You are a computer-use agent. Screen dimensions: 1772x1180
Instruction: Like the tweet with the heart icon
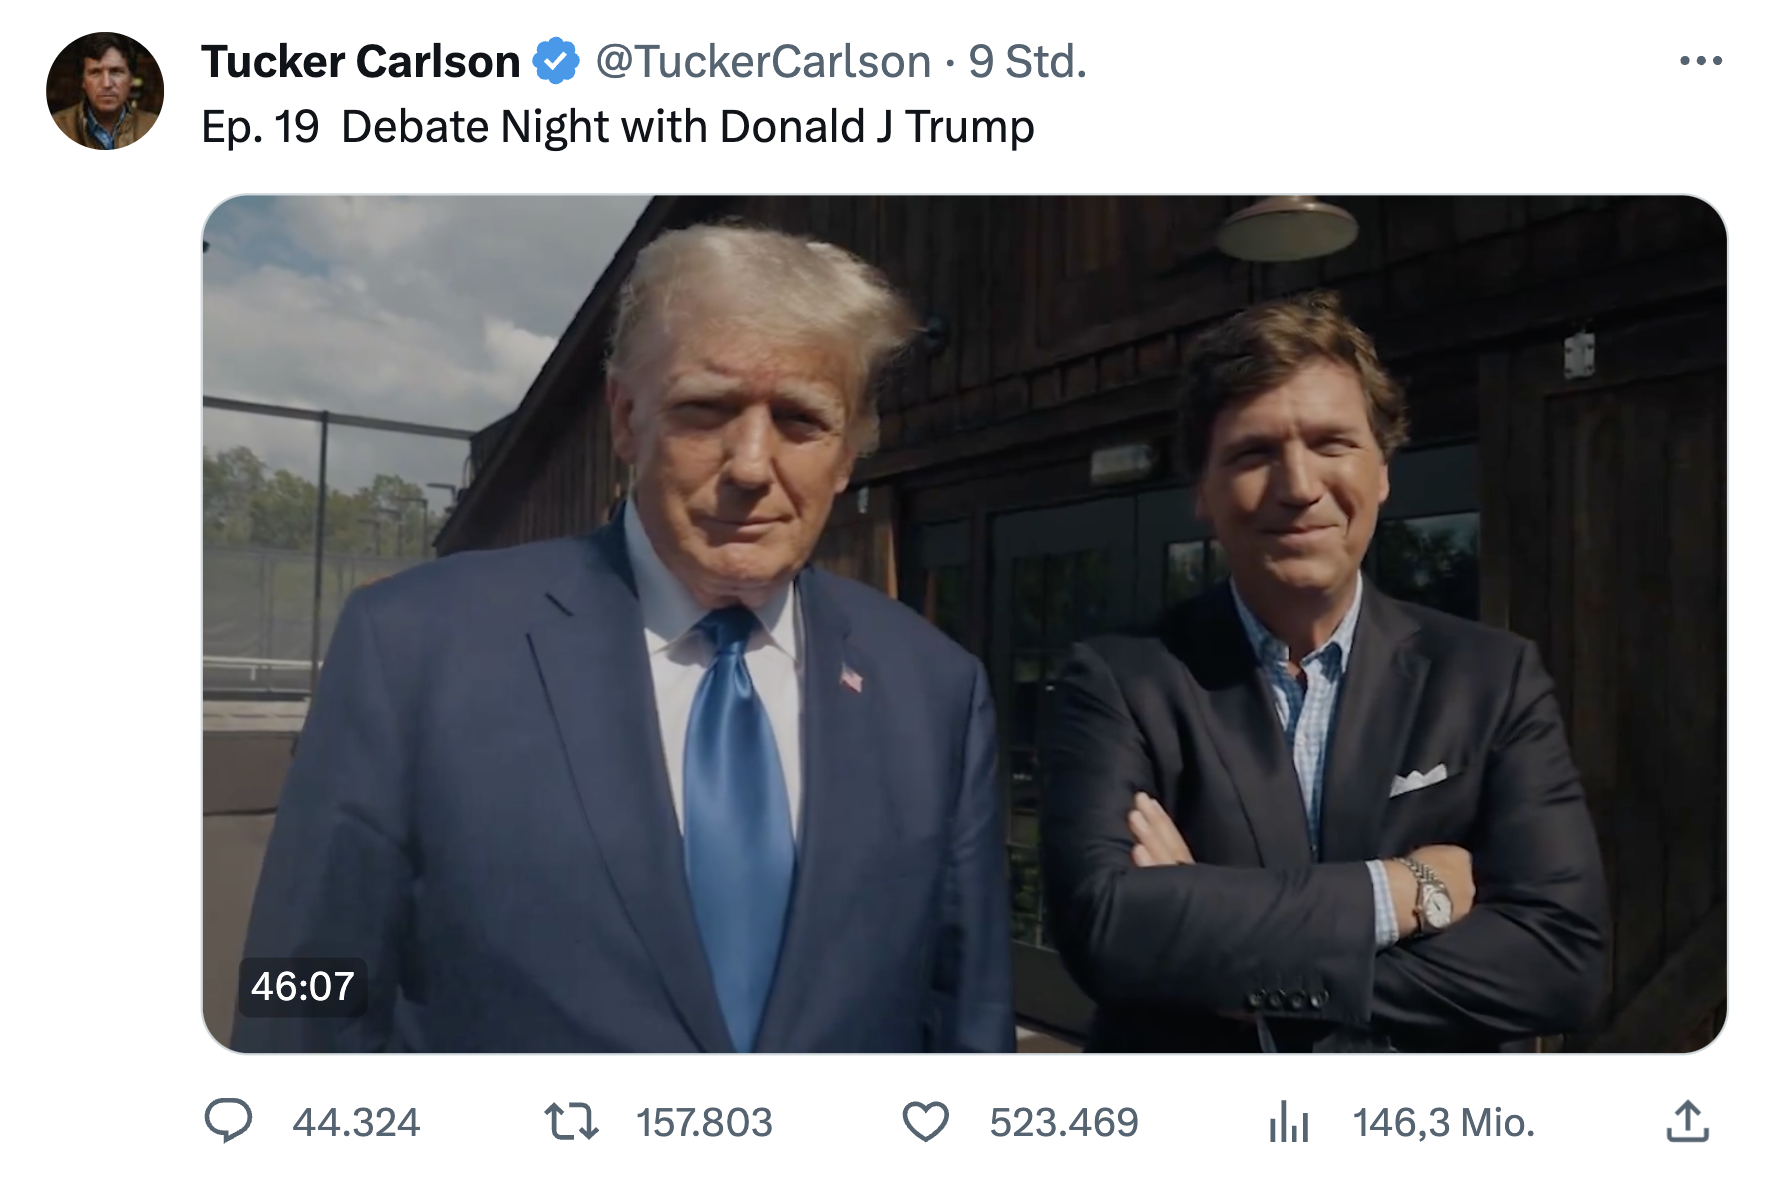click(925, 1121)
